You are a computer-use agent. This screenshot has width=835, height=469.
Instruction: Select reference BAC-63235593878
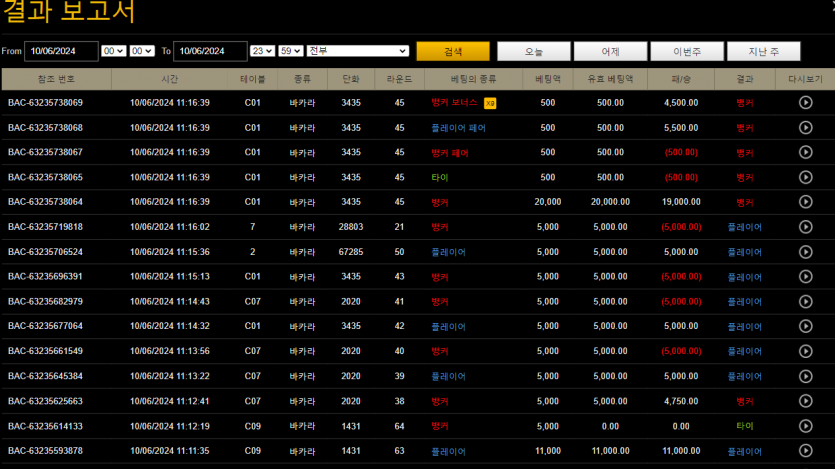(x=45, y=451)
